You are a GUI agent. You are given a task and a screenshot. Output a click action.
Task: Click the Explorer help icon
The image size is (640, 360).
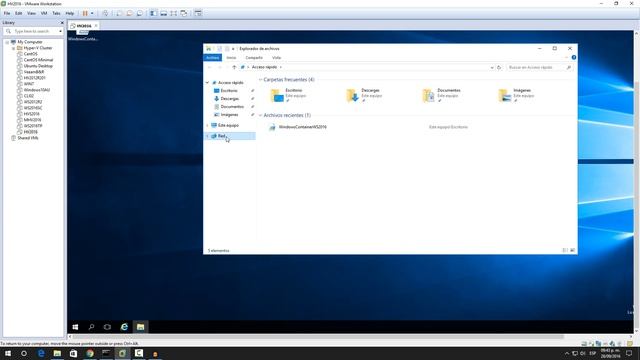[573, 58]
